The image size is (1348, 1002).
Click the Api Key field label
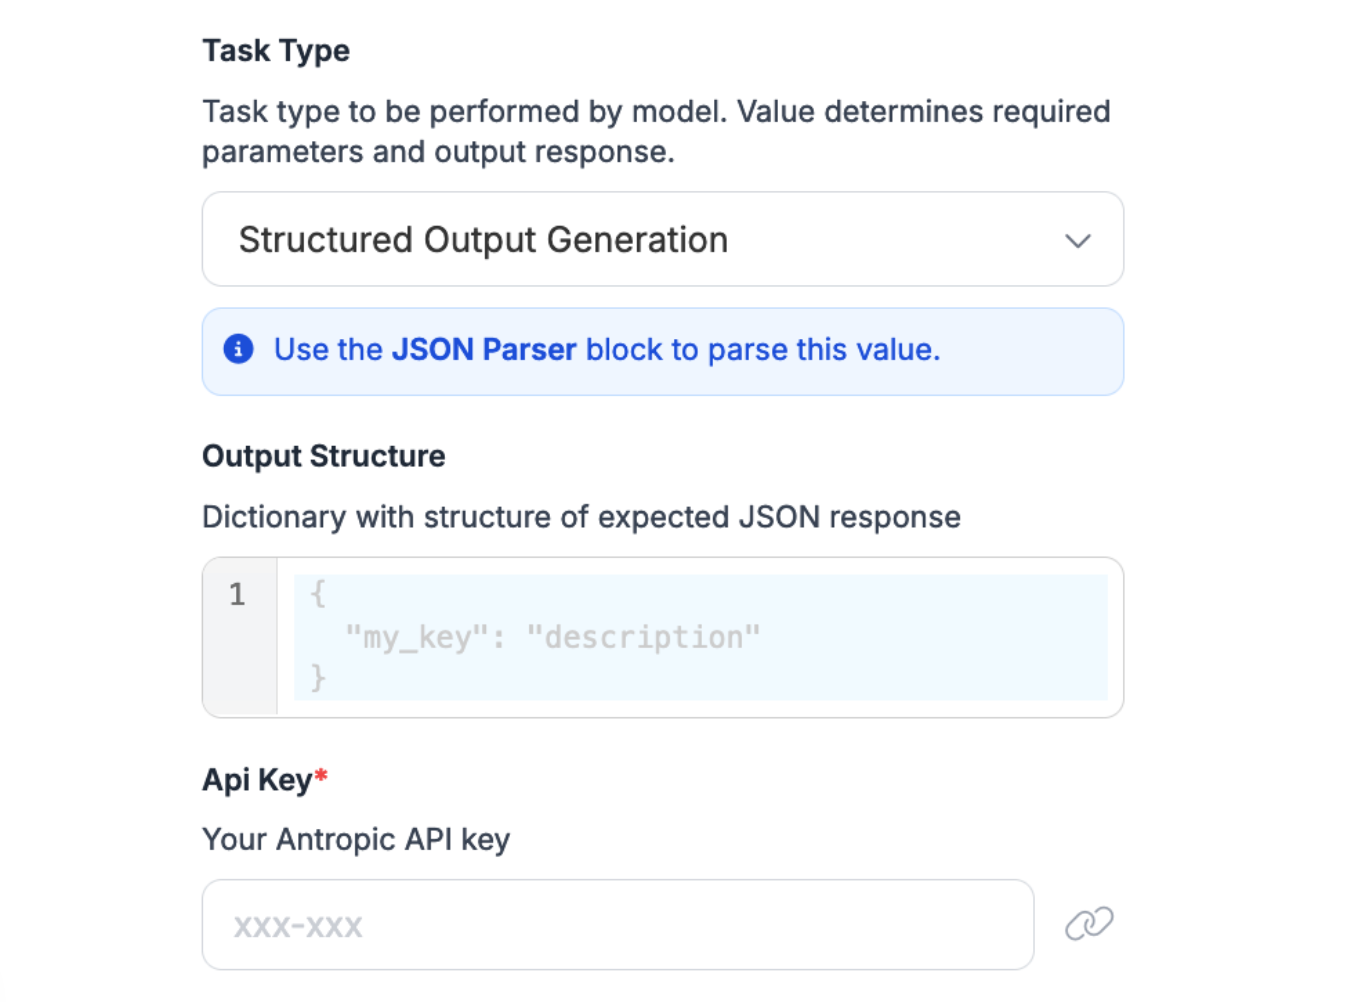click(257, 780)
